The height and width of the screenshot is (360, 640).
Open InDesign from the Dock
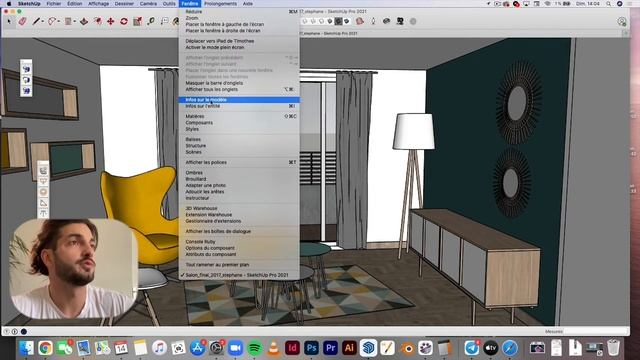click(x=292, y=348)
